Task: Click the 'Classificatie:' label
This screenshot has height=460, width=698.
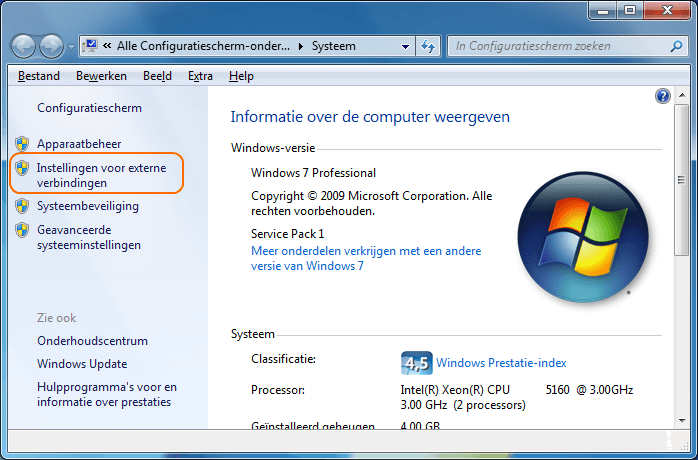Action: [x=283, y=358]
